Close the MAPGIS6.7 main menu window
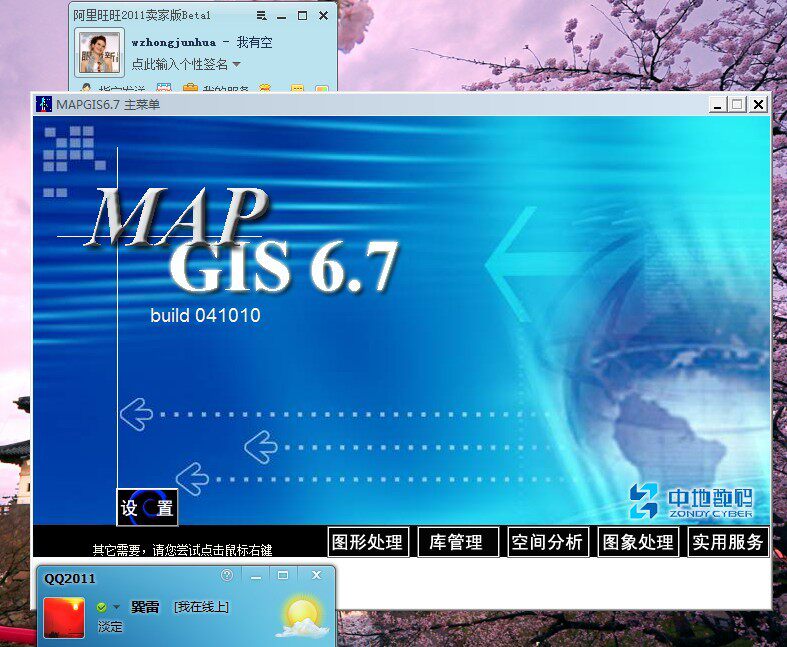 (x=758, y=105)
